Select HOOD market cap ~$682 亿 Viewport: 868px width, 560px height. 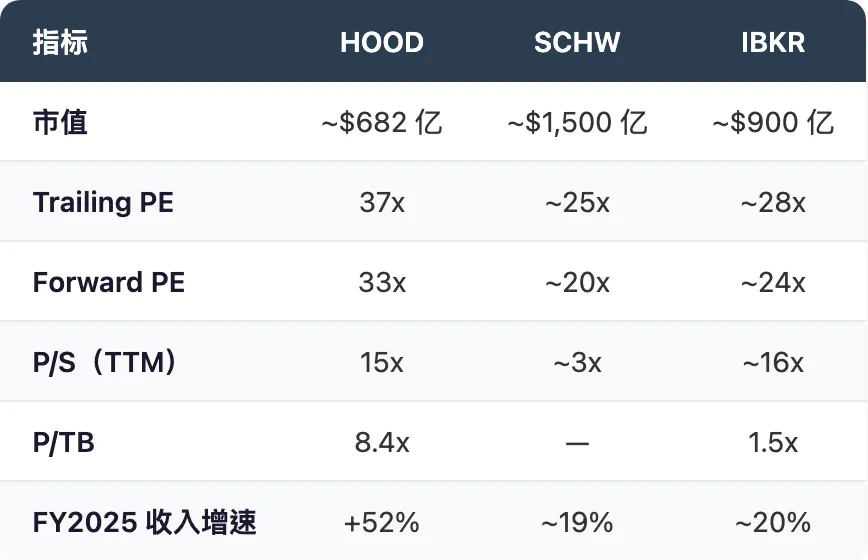(381, 122)
